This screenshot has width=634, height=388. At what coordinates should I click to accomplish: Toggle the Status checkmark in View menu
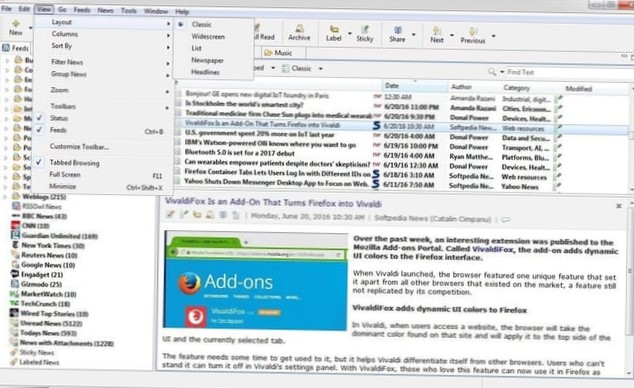click(39, 118)
